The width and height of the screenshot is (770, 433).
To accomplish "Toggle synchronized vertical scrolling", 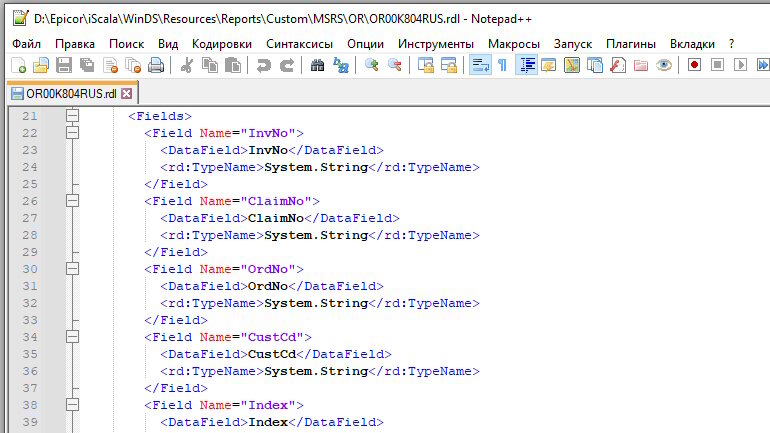I will click(425, 65).
